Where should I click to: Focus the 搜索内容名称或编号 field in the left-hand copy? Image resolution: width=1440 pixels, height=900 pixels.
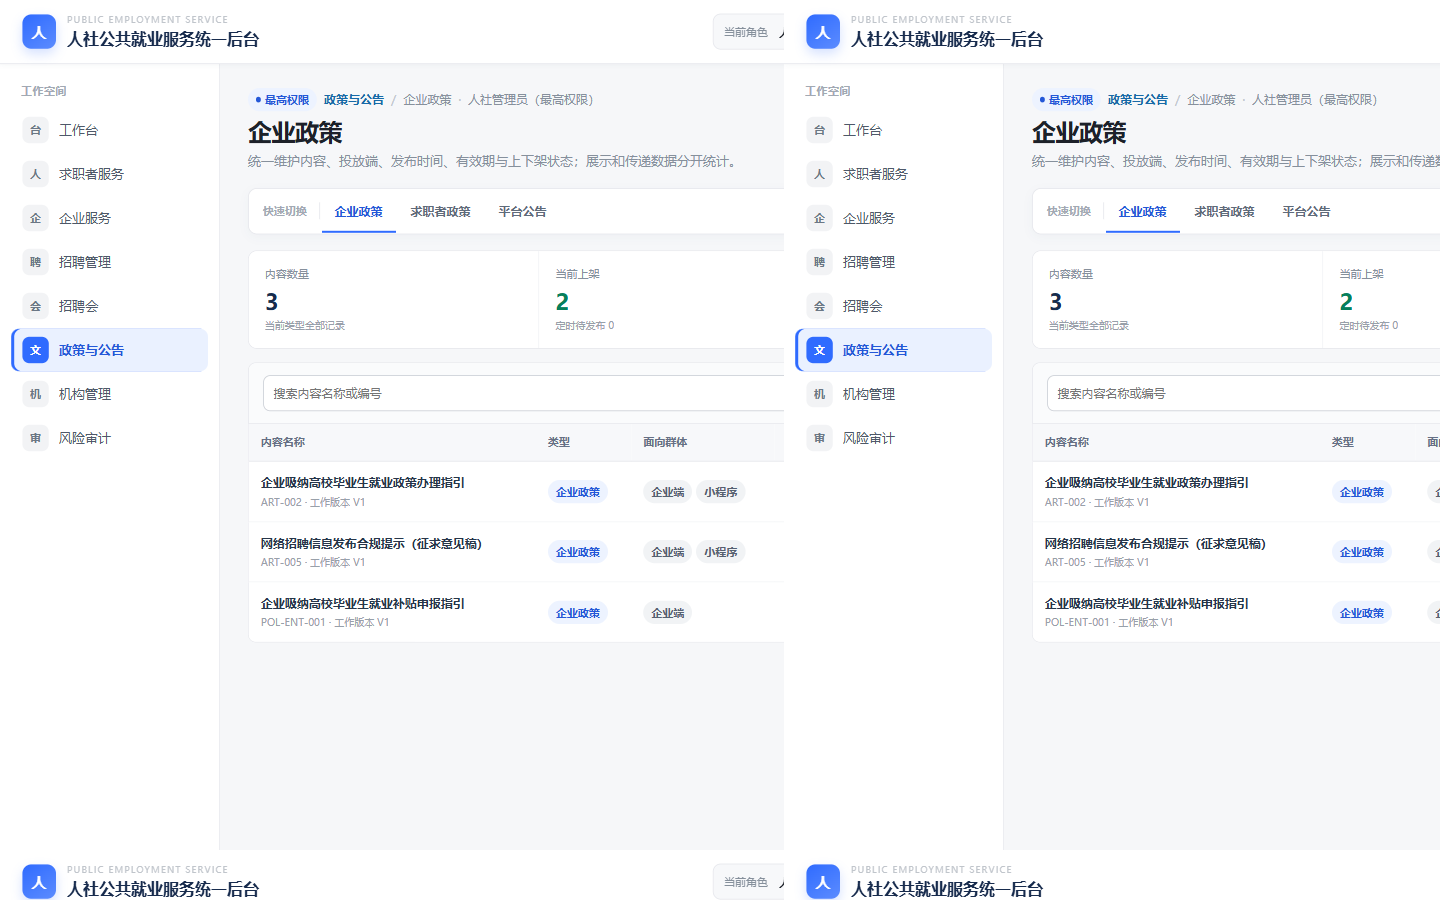click(x=523, y=393)
